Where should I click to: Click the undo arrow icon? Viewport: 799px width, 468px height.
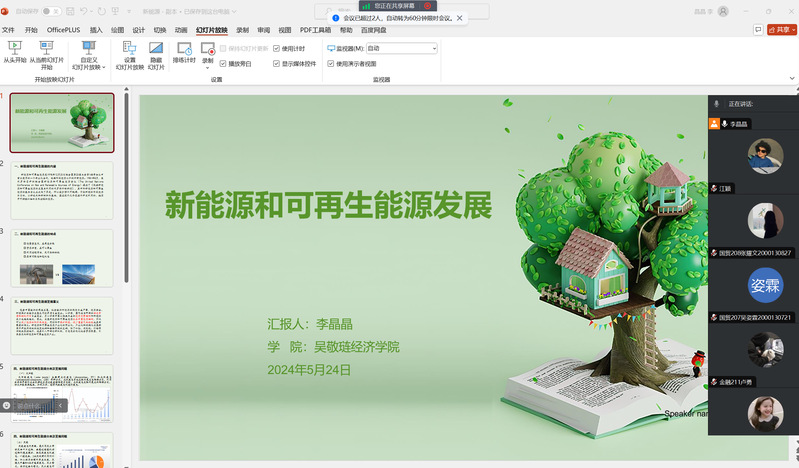pos(83,11)
